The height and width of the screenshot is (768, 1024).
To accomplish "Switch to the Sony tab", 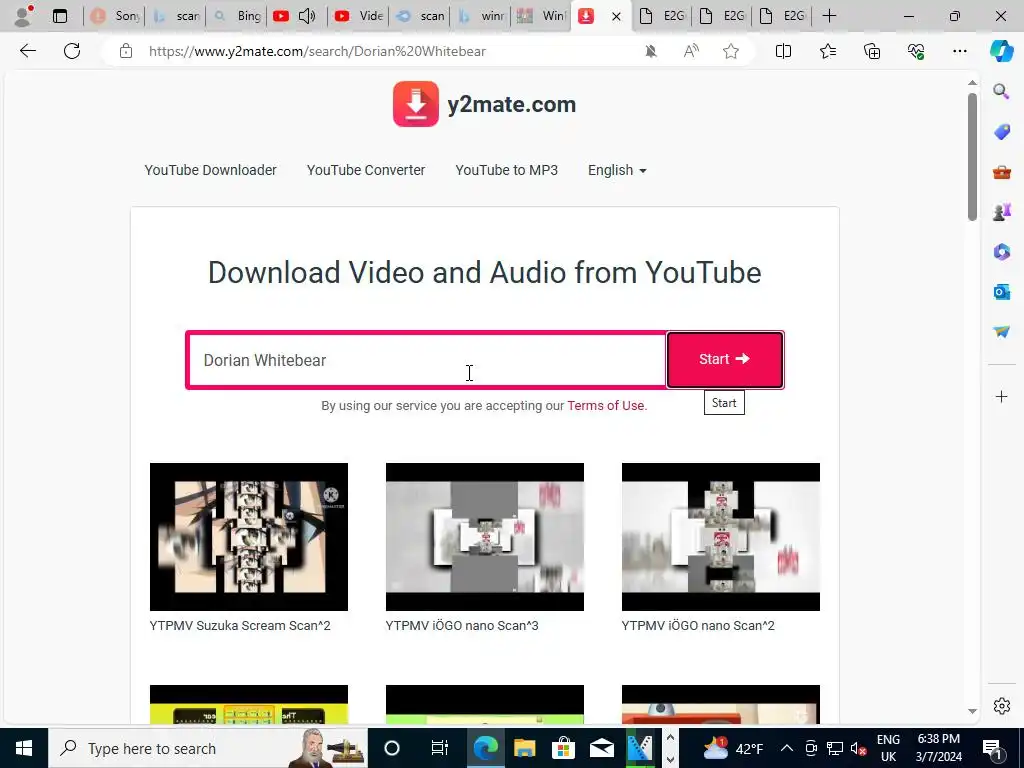I will coord(116,16).
